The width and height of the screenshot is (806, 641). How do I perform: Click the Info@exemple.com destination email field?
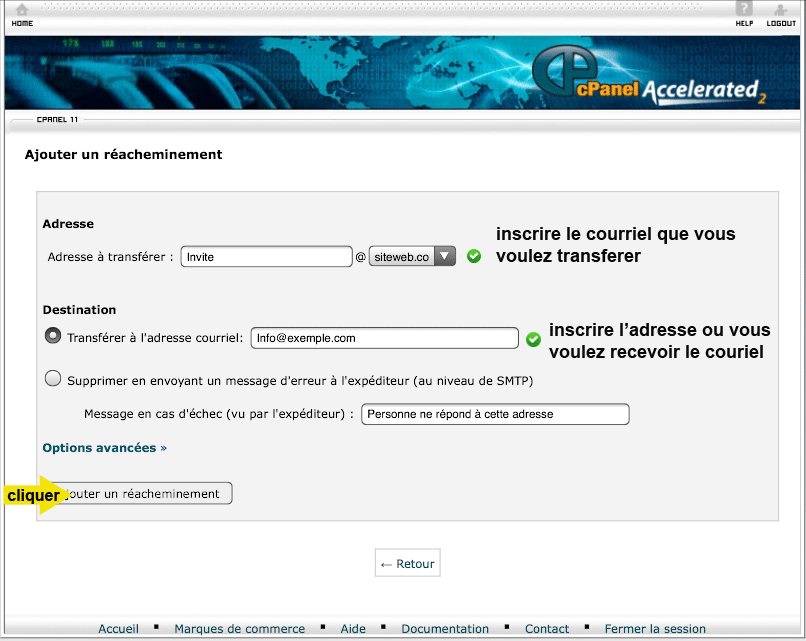click(x=384, y=338)
